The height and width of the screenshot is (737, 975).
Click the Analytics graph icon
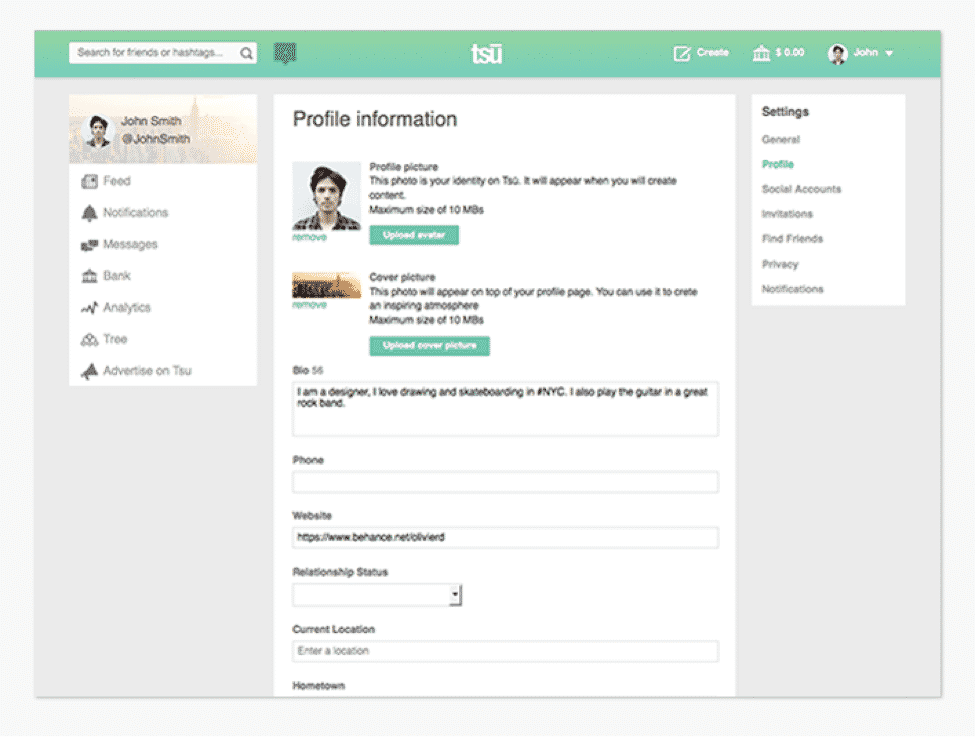click(89, 308)
